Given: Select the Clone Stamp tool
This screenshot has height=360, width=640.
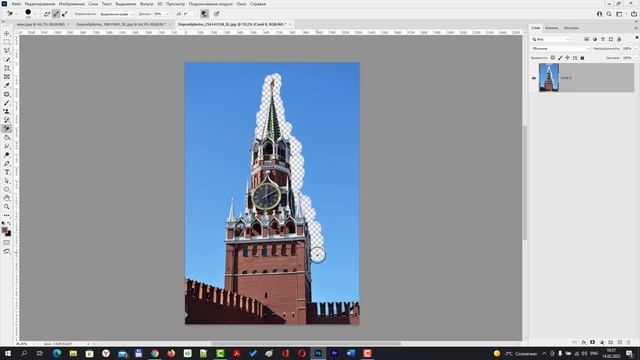Looking at the screenshot, I should (7, 111).
